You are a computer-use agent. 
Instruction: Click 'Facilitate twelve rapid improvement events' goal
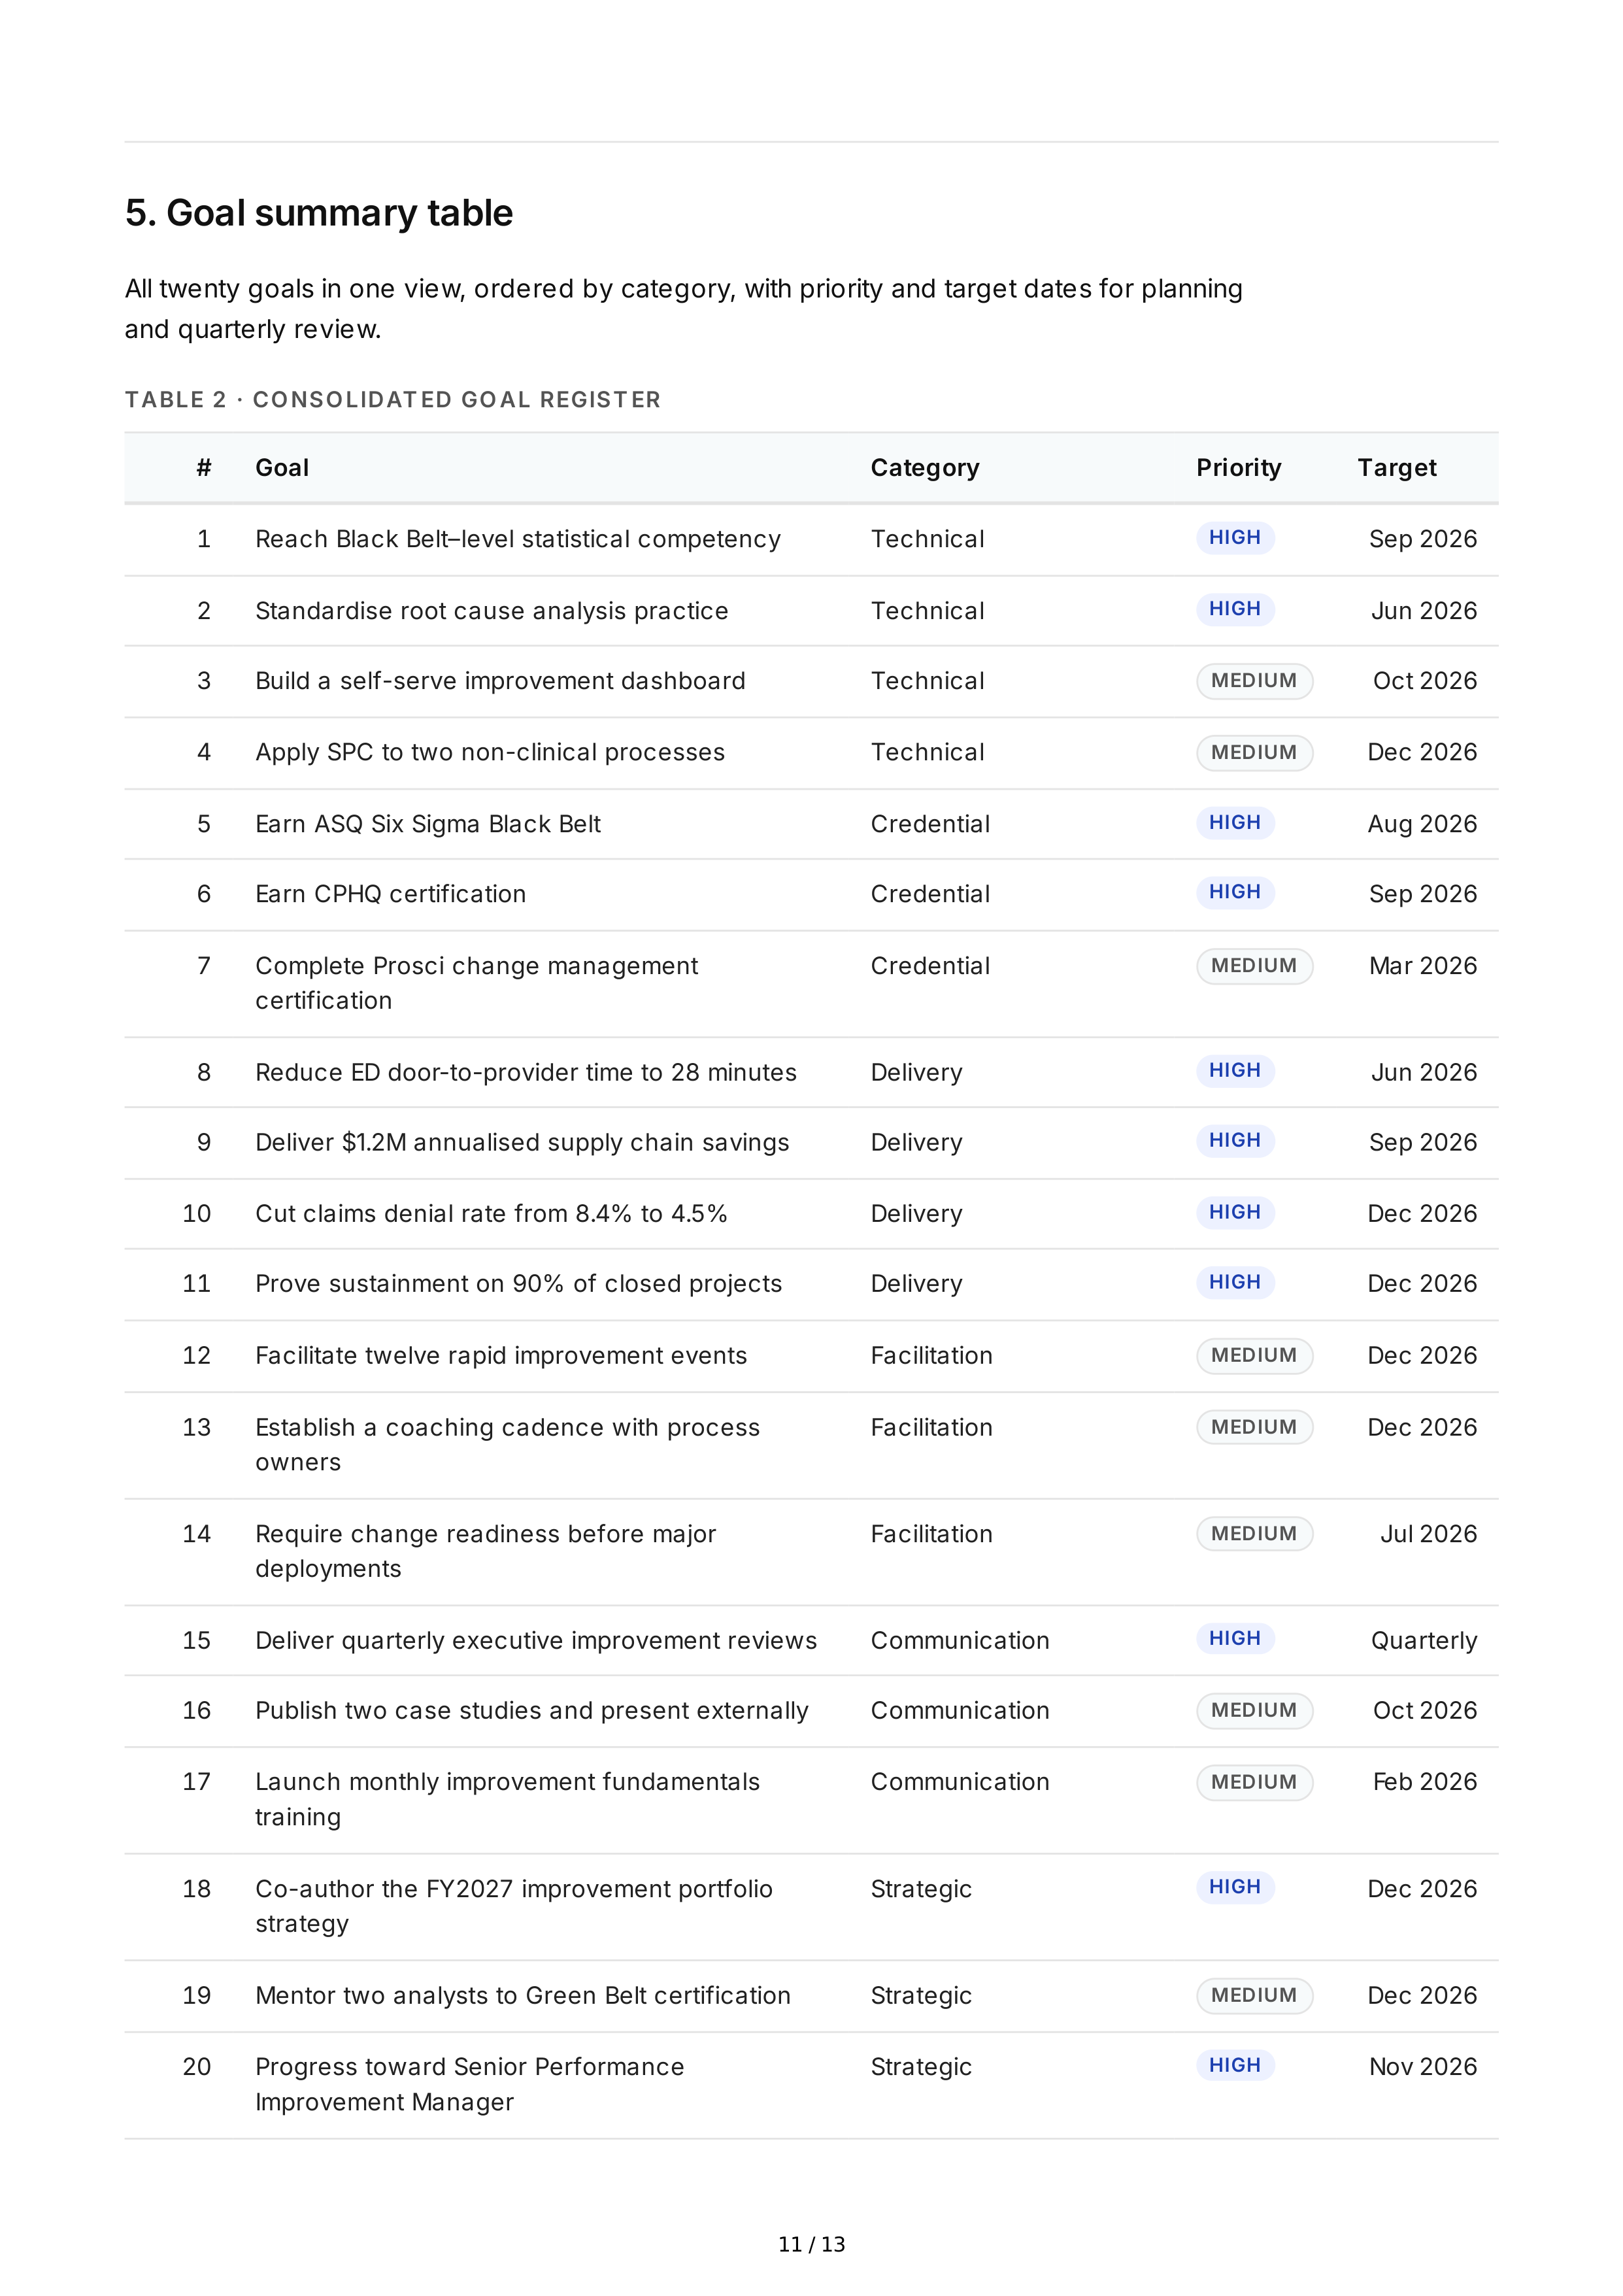(501, 1355)
